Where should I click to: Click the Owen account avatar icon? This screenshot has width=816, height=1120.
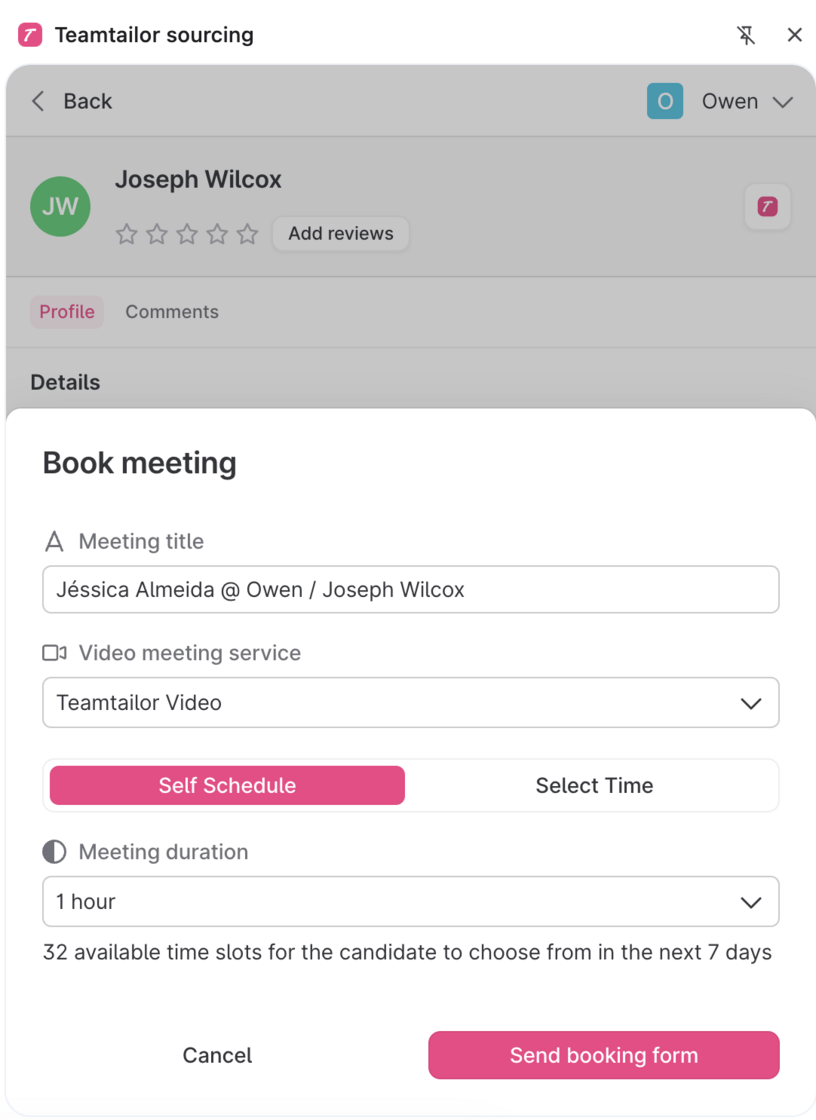[x=665, y=101]
